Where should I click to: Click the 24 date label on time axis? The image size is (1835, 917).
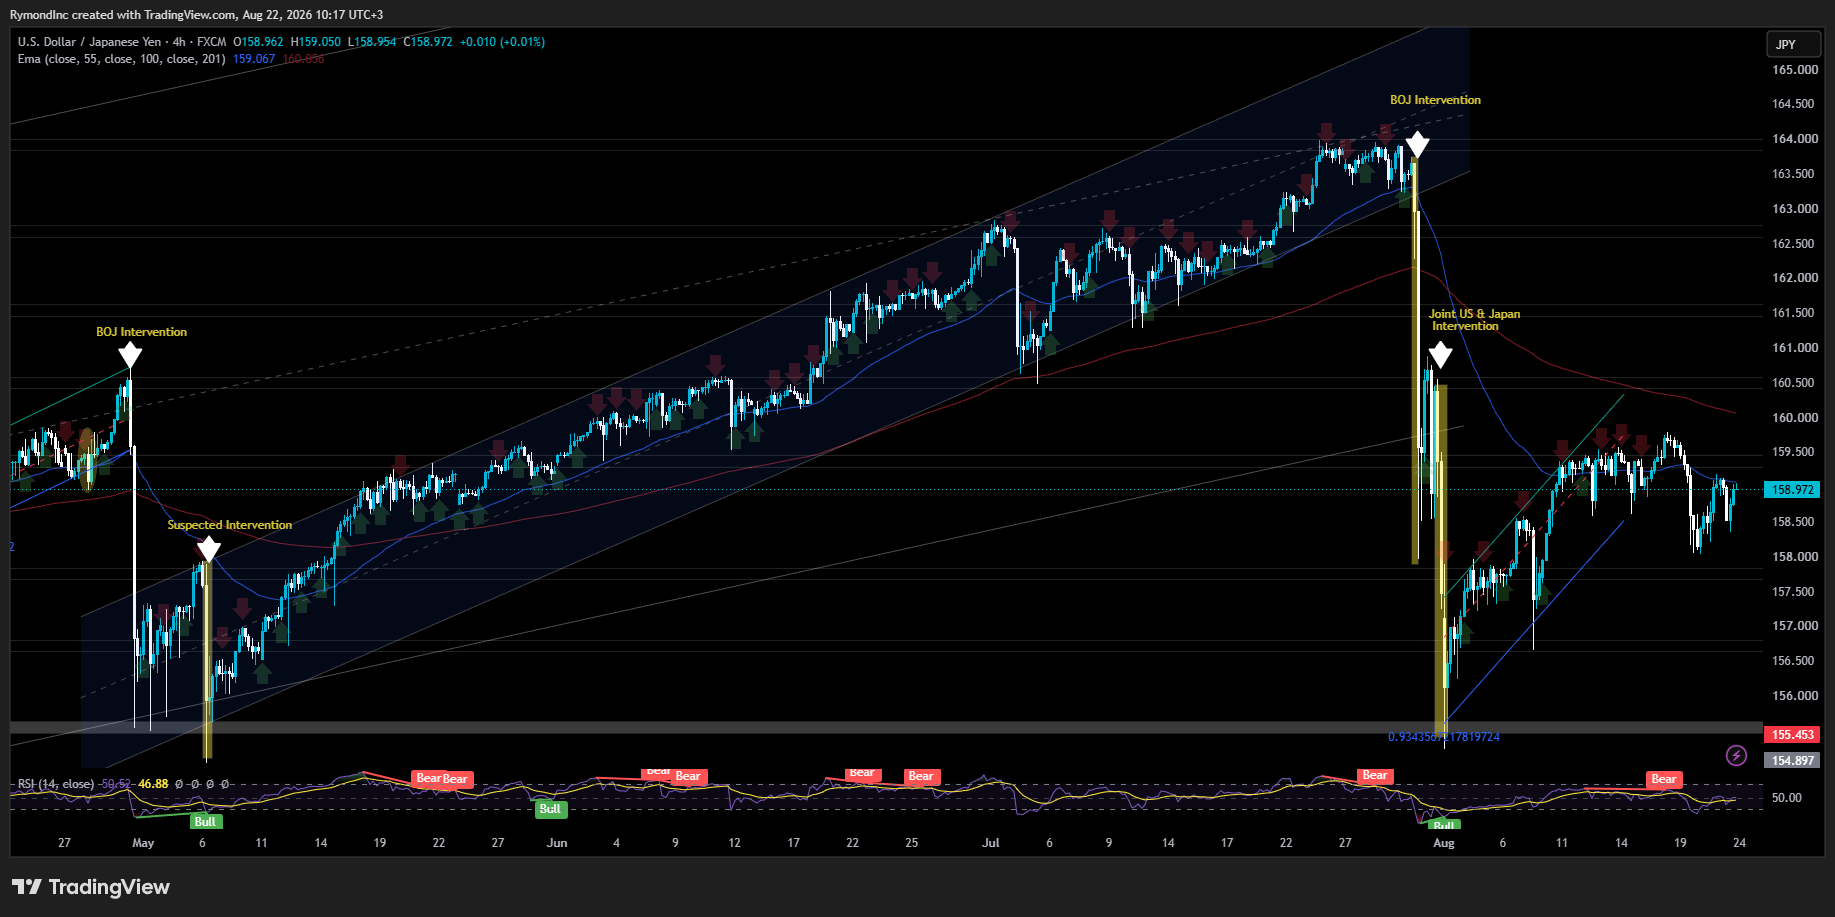pyautogui.click(x=1739, y=843)
